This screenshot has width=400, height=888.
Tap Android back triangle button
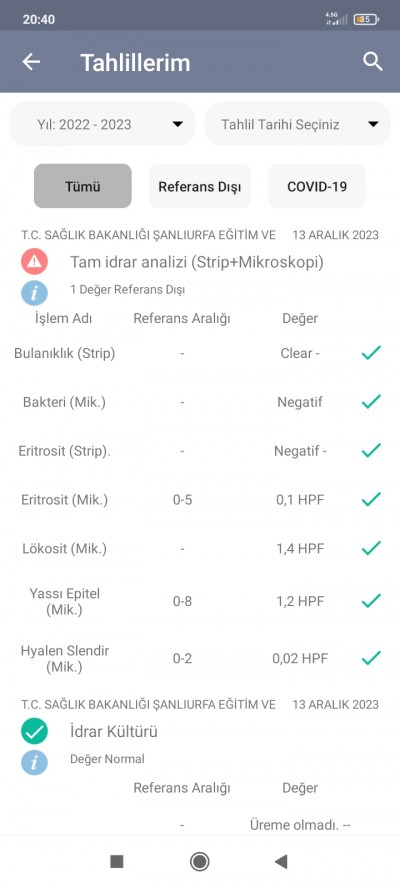pos(281,861)
